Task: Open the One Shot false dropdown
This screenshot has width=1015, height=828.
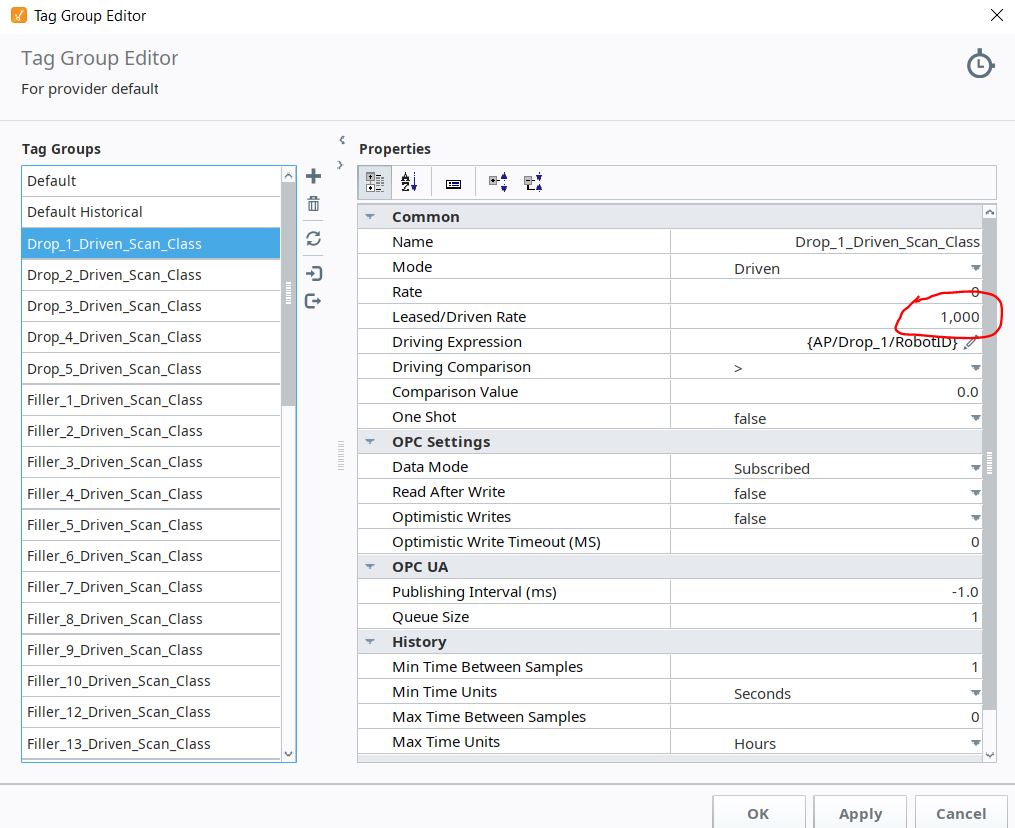Action: pos(974,418)
